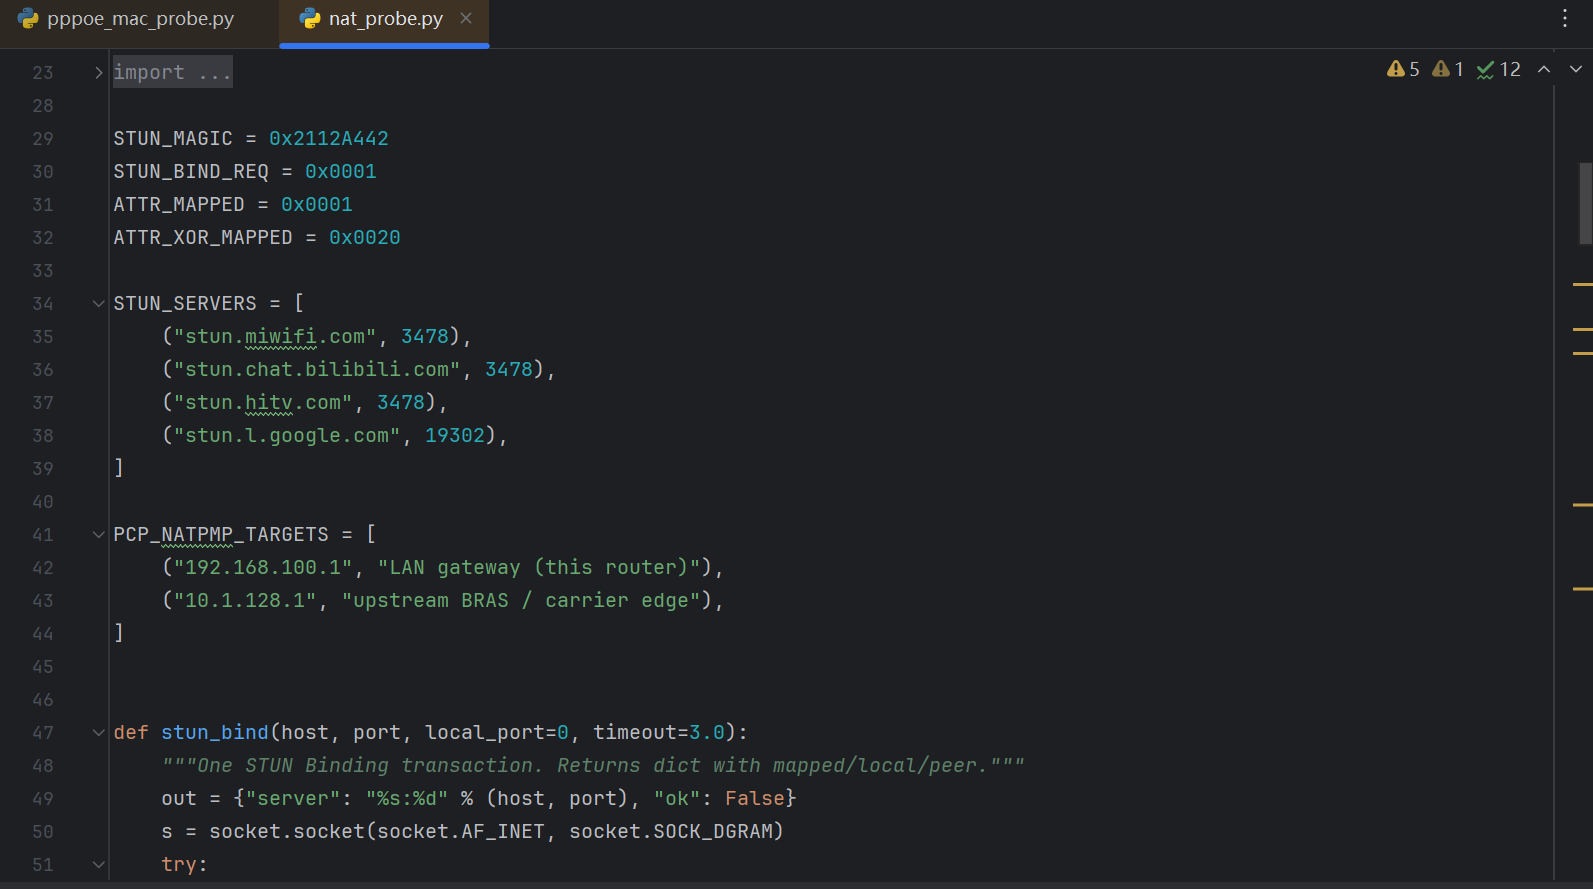Screen dimensions: 1593x889
Task: Go to previous highlighted problem arrow
Action: (x=1544, y=69)
